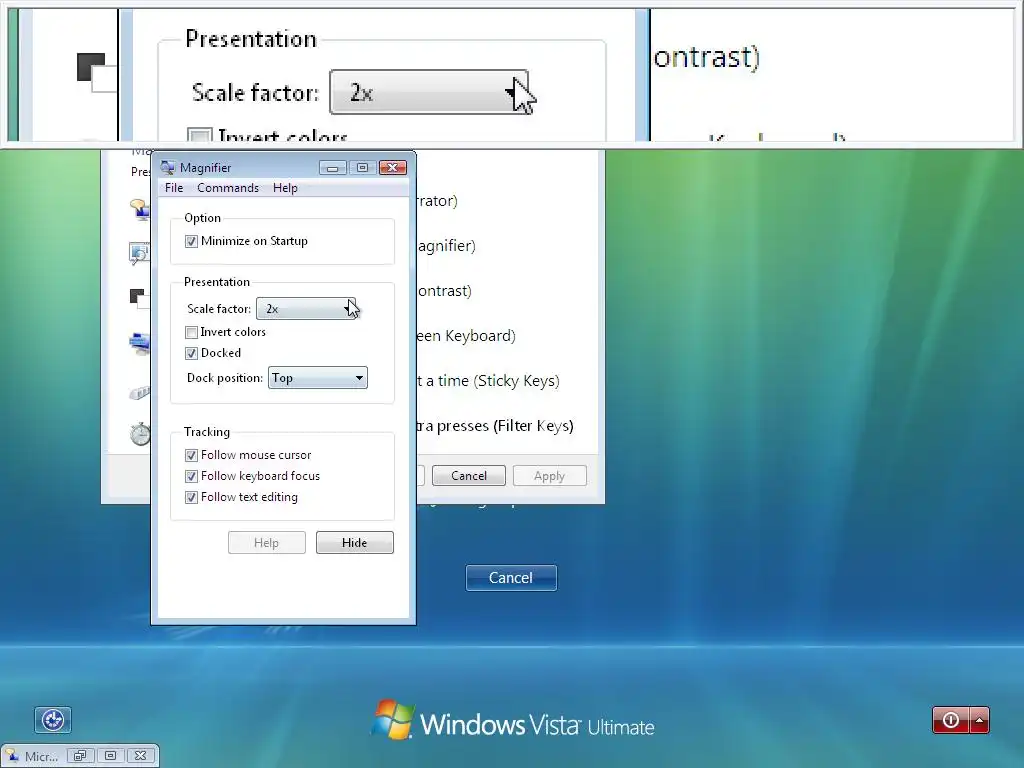This screenshot has width=1024, height=768.
Task: Open the File menu in Magnifier
Action: (174, 187)
